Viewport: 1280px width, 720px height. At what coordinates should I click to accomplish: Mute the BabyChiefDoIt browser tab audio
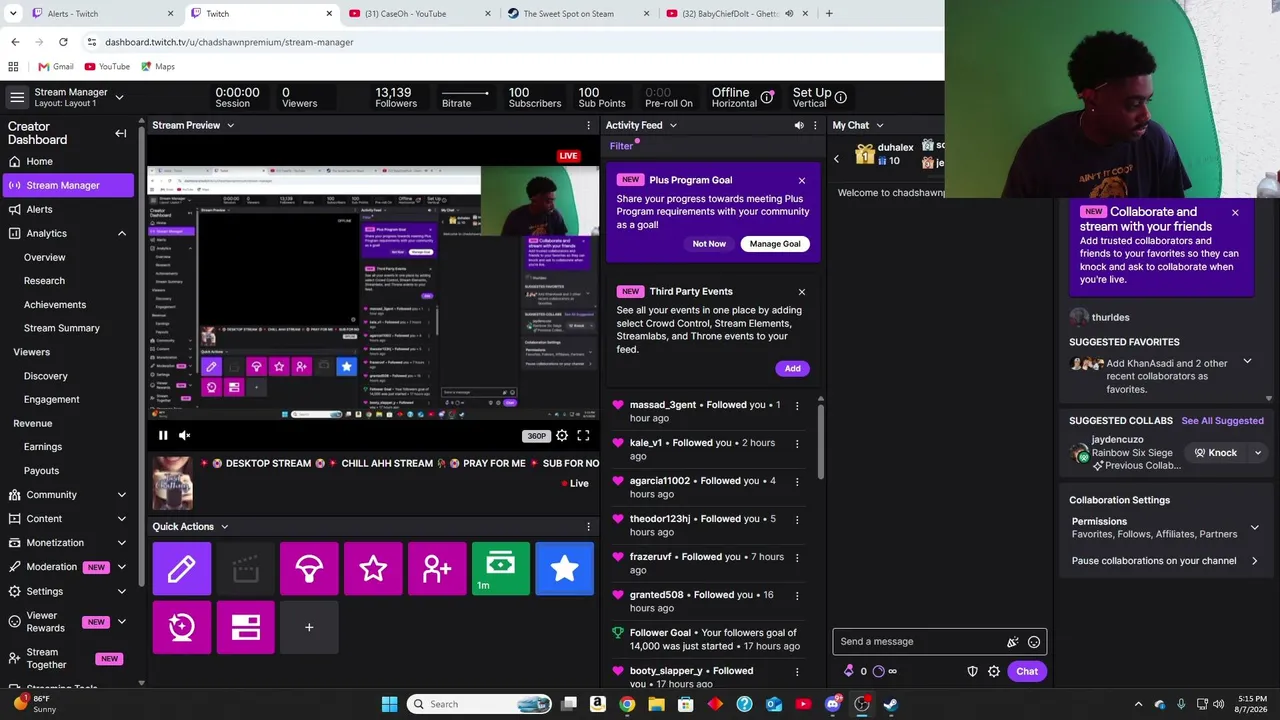click(789, 14)
